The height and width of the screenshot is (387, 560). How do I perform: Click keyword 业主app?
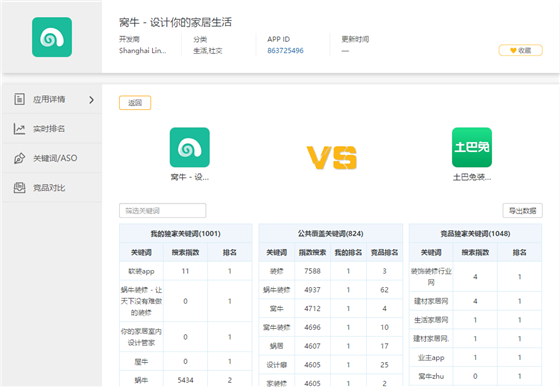[431, 357]
